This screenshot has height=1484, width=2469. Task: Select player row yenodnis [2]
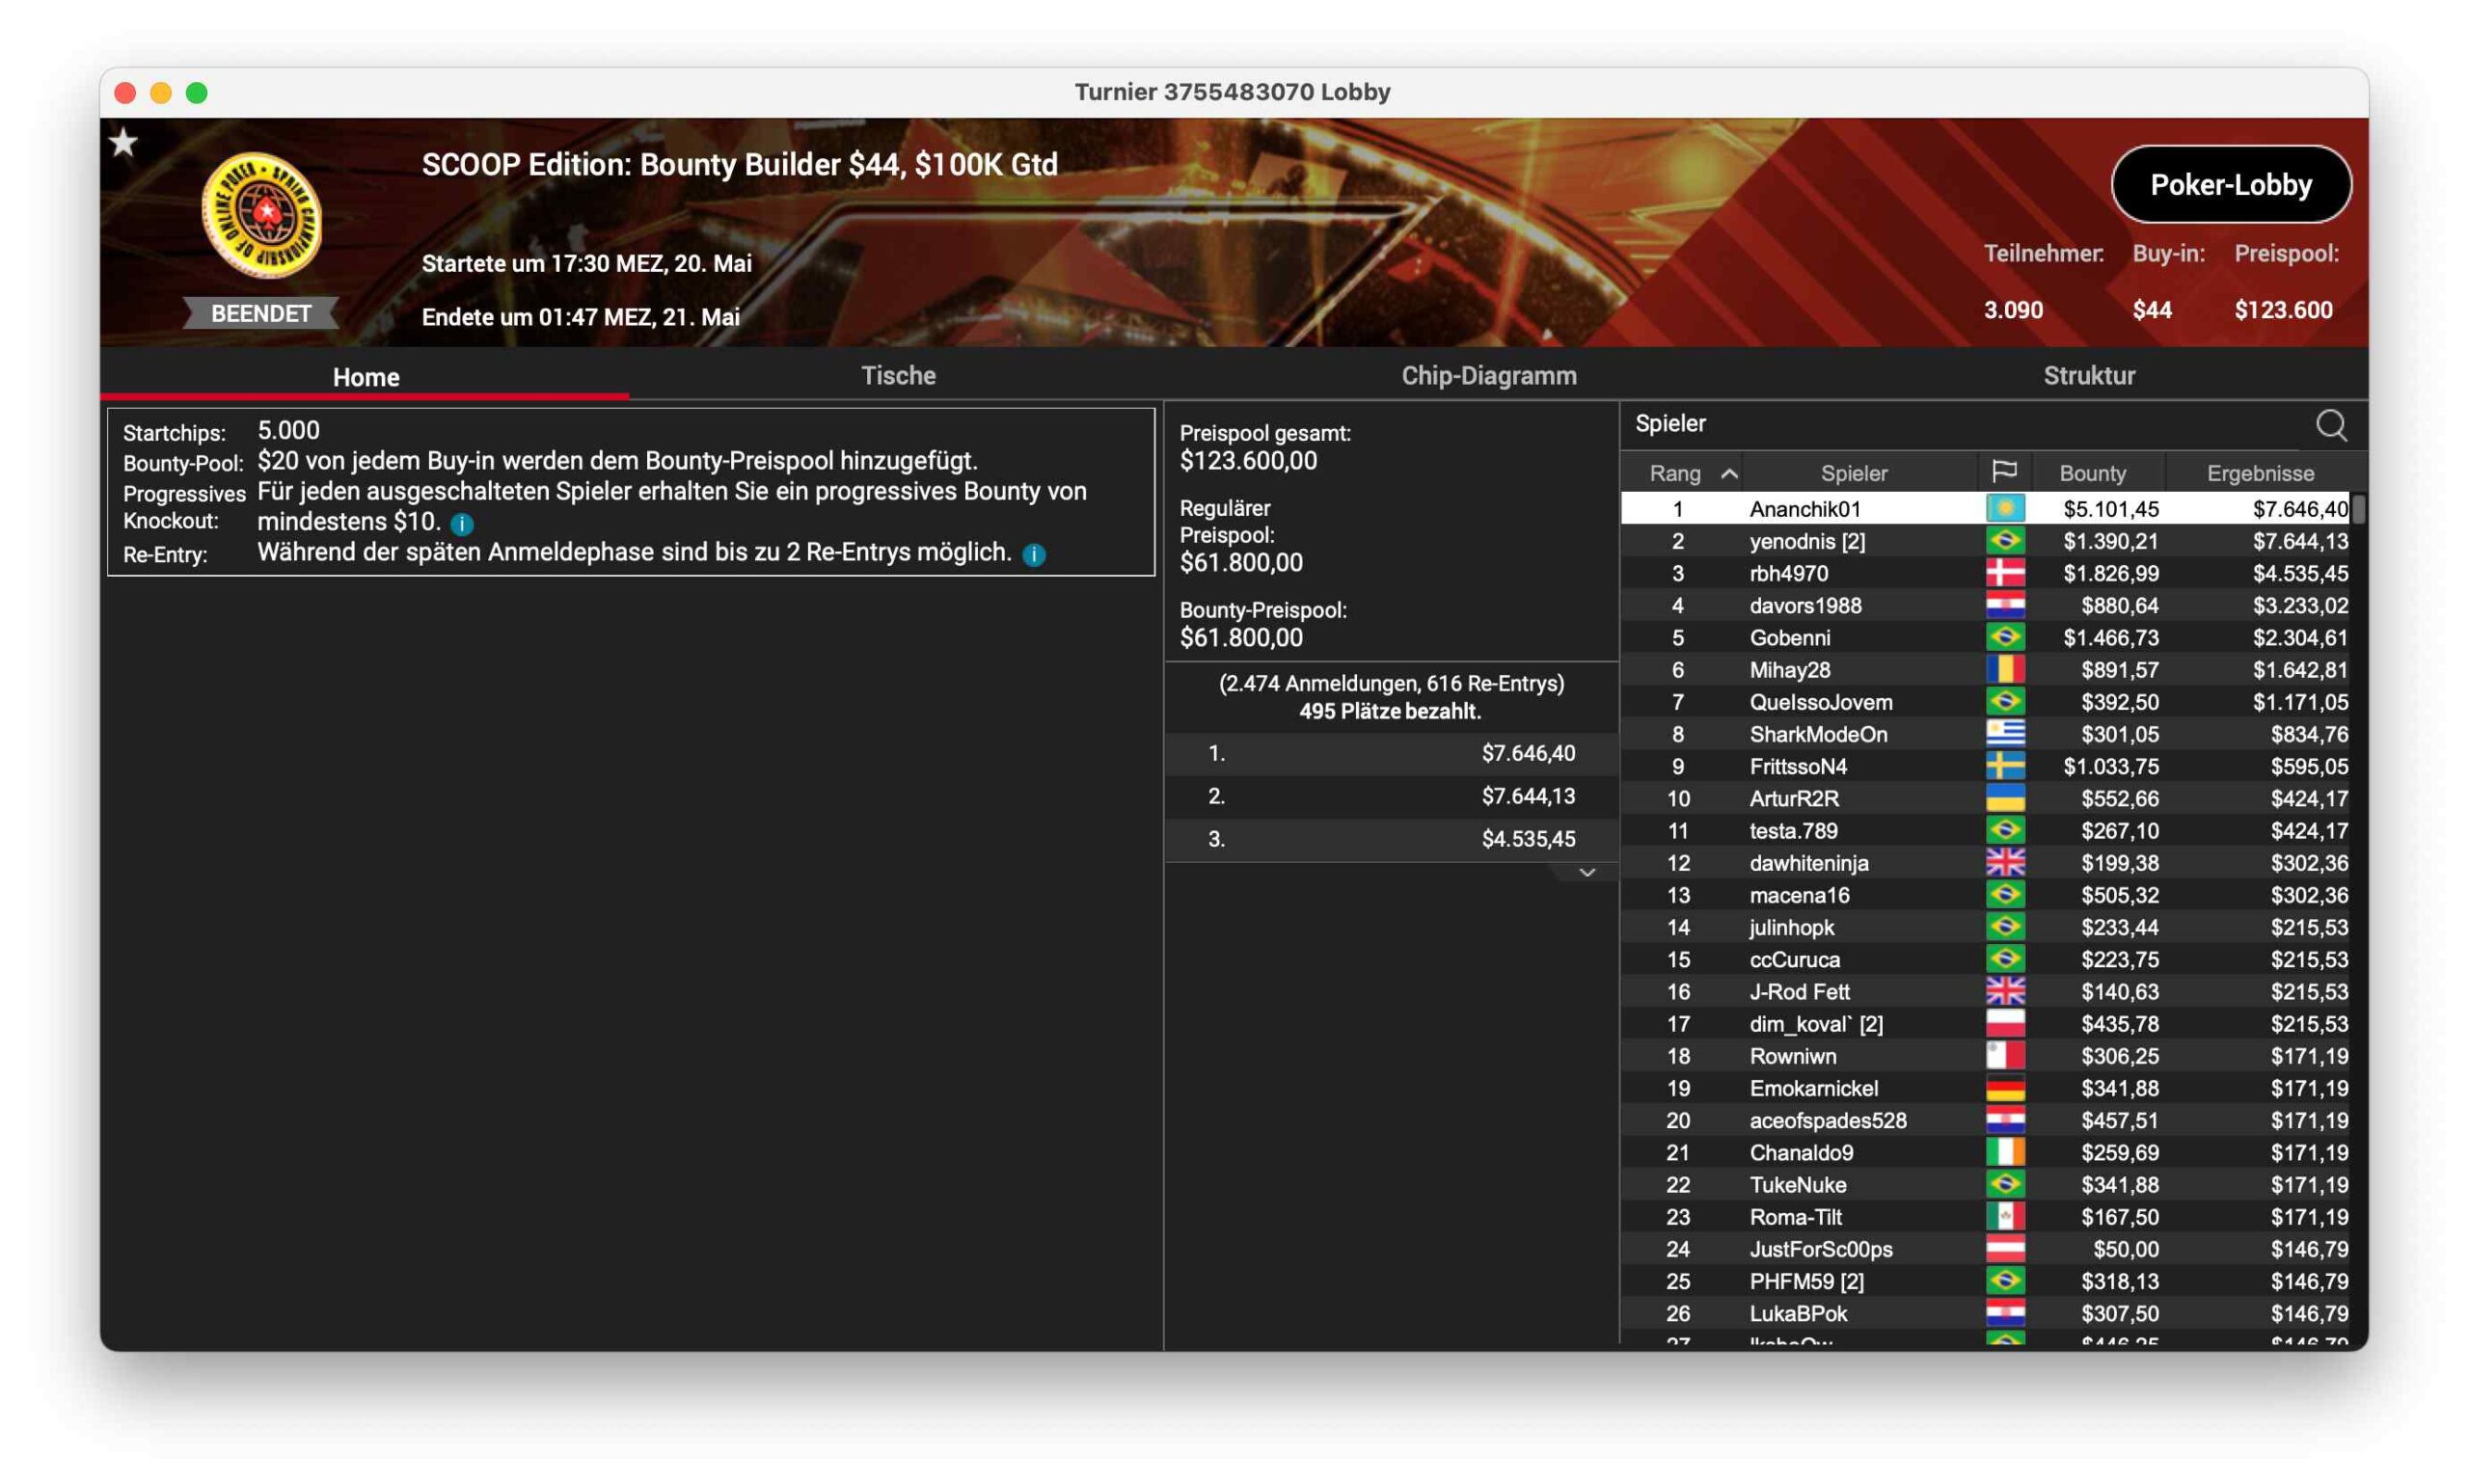(1806, 541)
